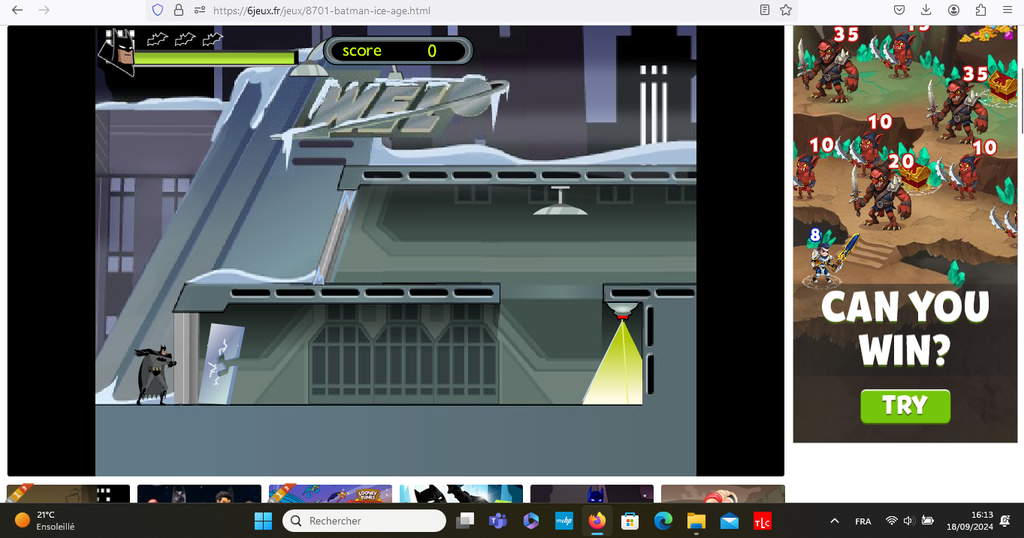Click the green TRY button in the ad
This screenshot has height=538, width=1024.
(x=905, y=405)
